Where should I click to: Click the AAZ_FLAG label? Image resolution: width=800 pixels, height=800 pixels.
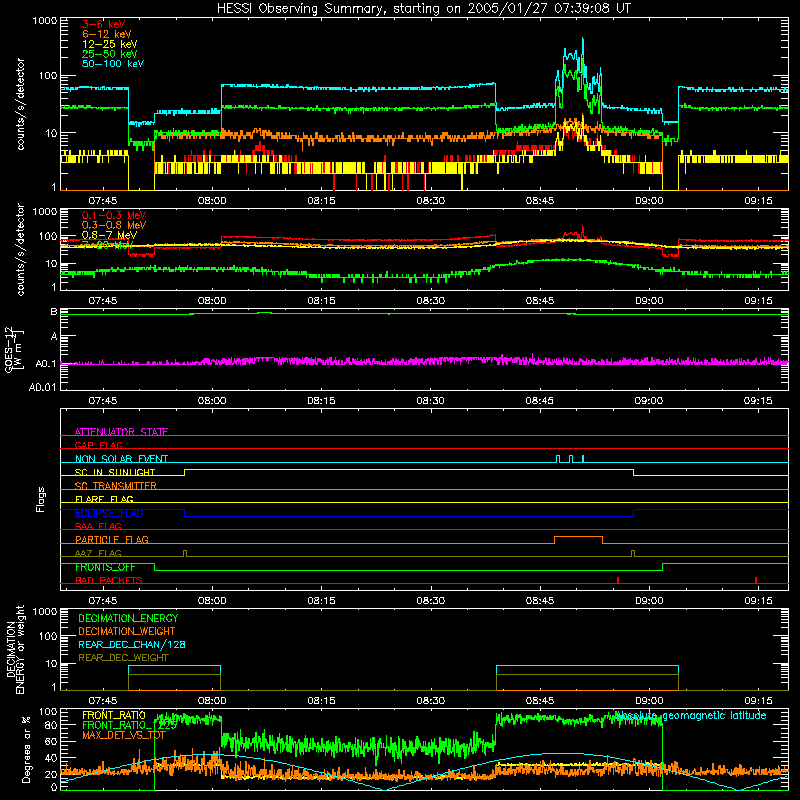98,553
